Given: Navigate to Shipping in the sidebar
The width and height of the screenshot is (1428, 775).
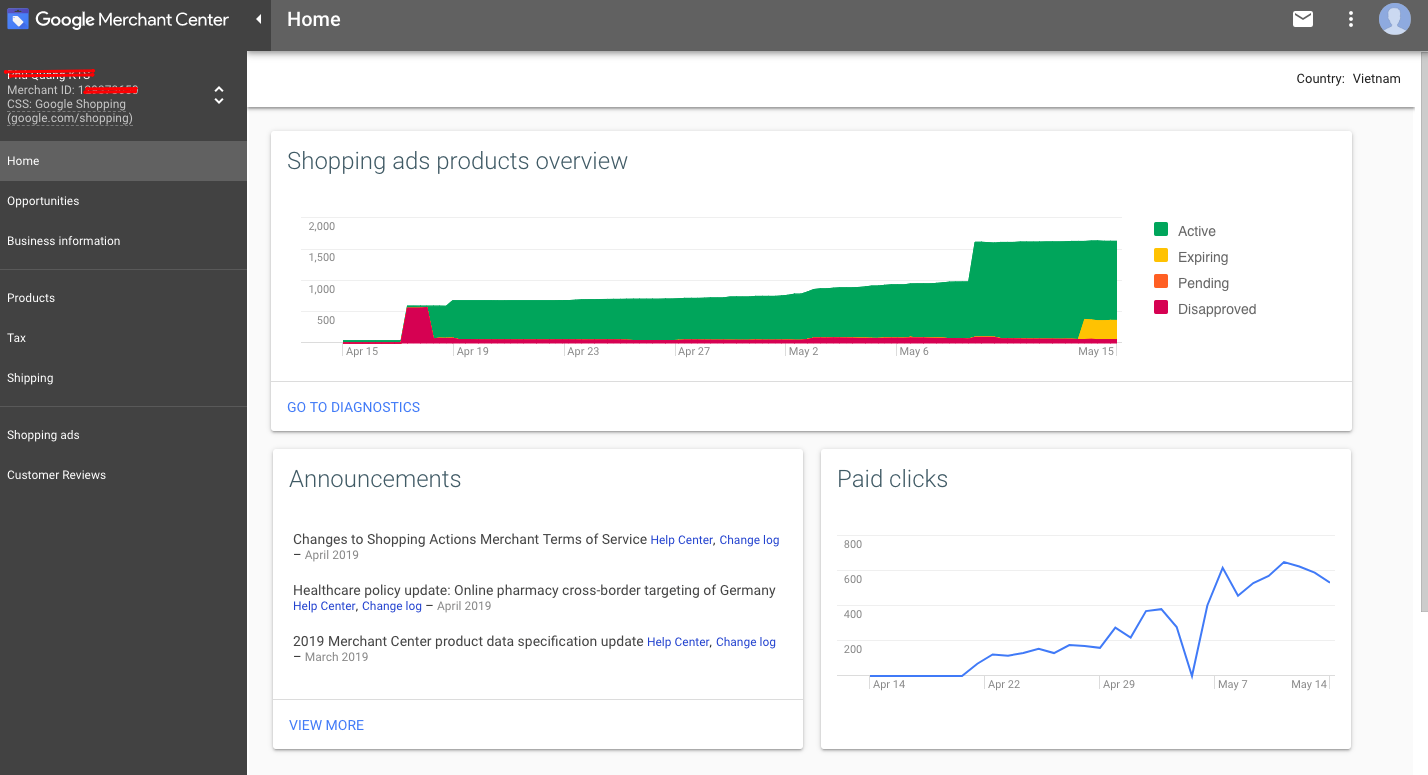Looking at the screenshot, I should pyautogui.click(x=30, y=378).
